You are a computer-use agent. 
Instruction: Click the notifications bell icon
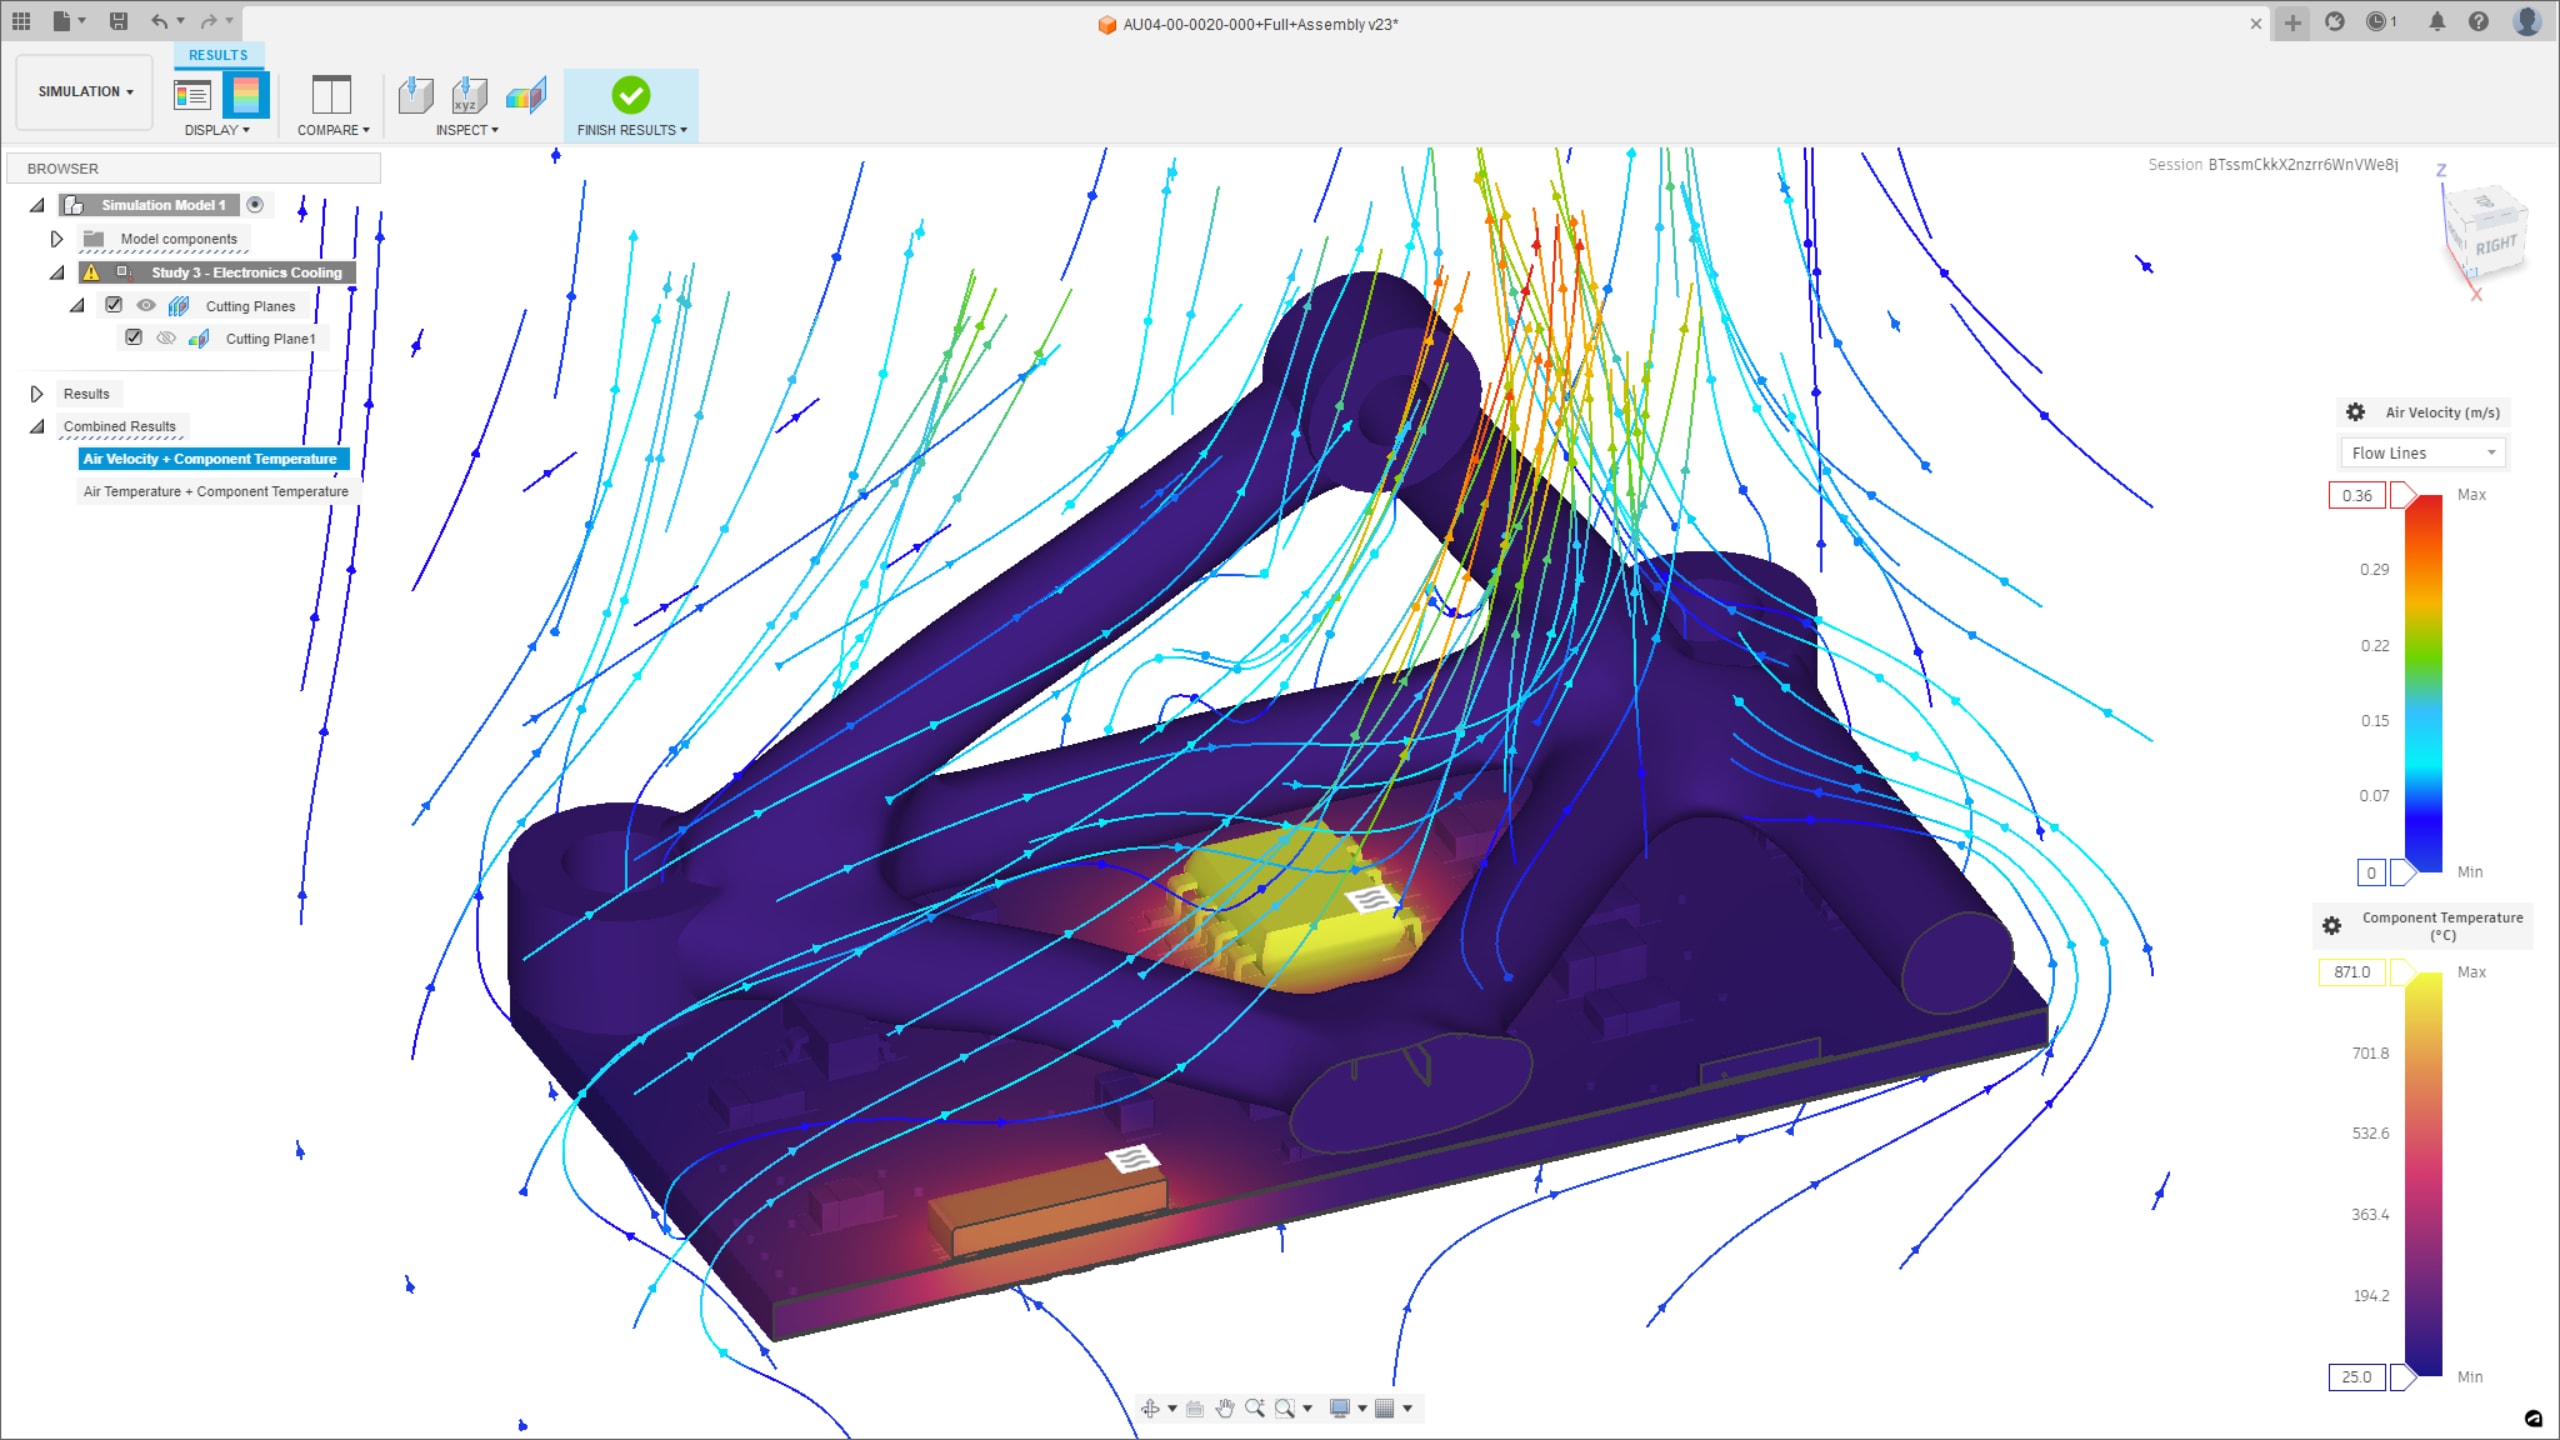(x=2437, y=22)
